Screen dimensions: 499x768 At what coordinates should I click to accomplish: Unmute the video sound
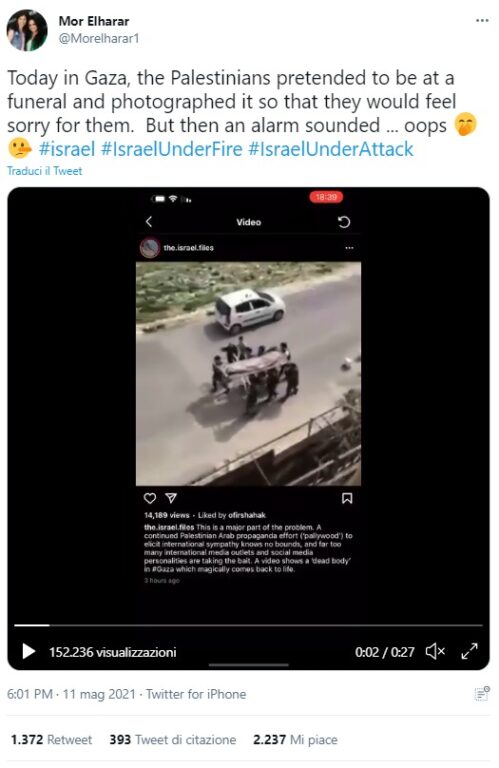pos(435,651)
